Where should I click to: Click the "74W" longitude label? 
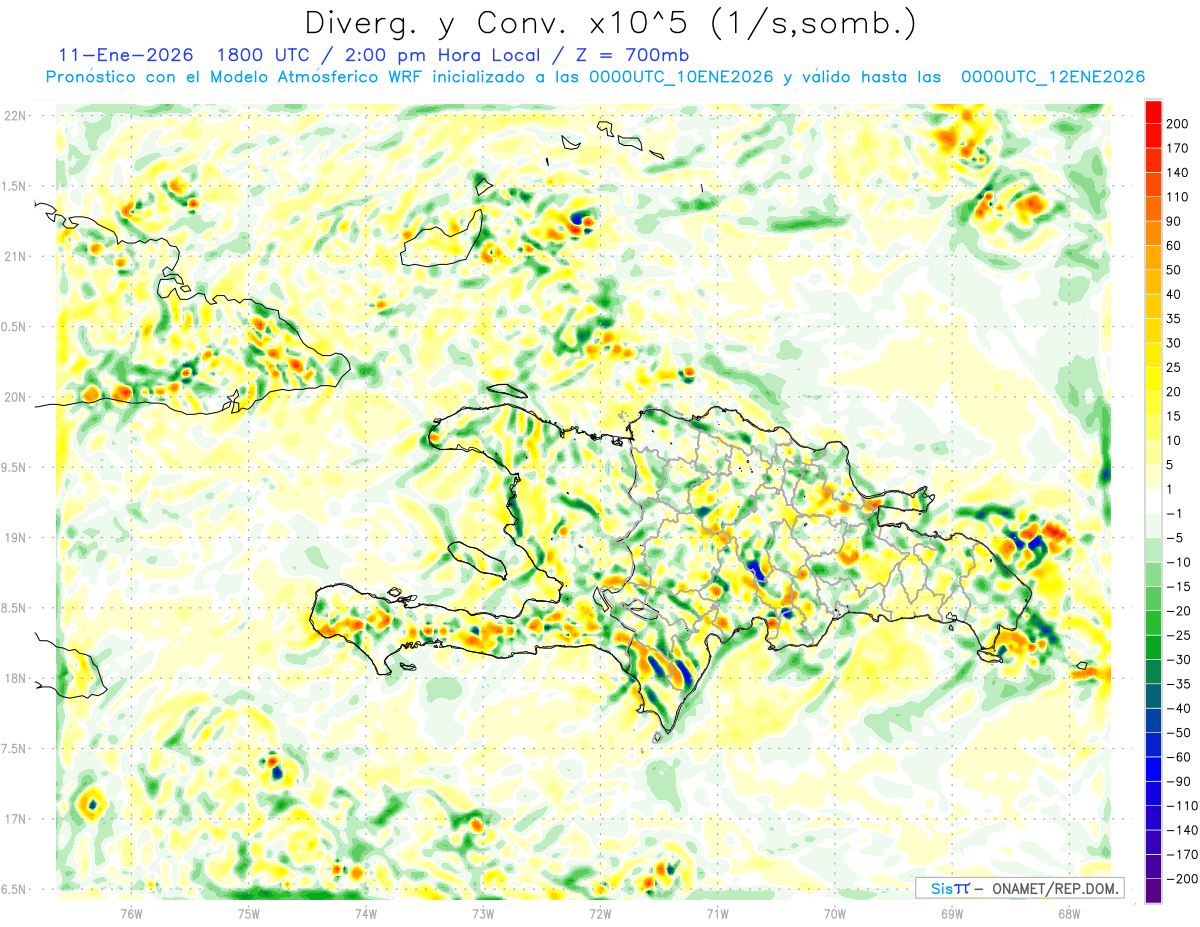(x=366, y=912)
